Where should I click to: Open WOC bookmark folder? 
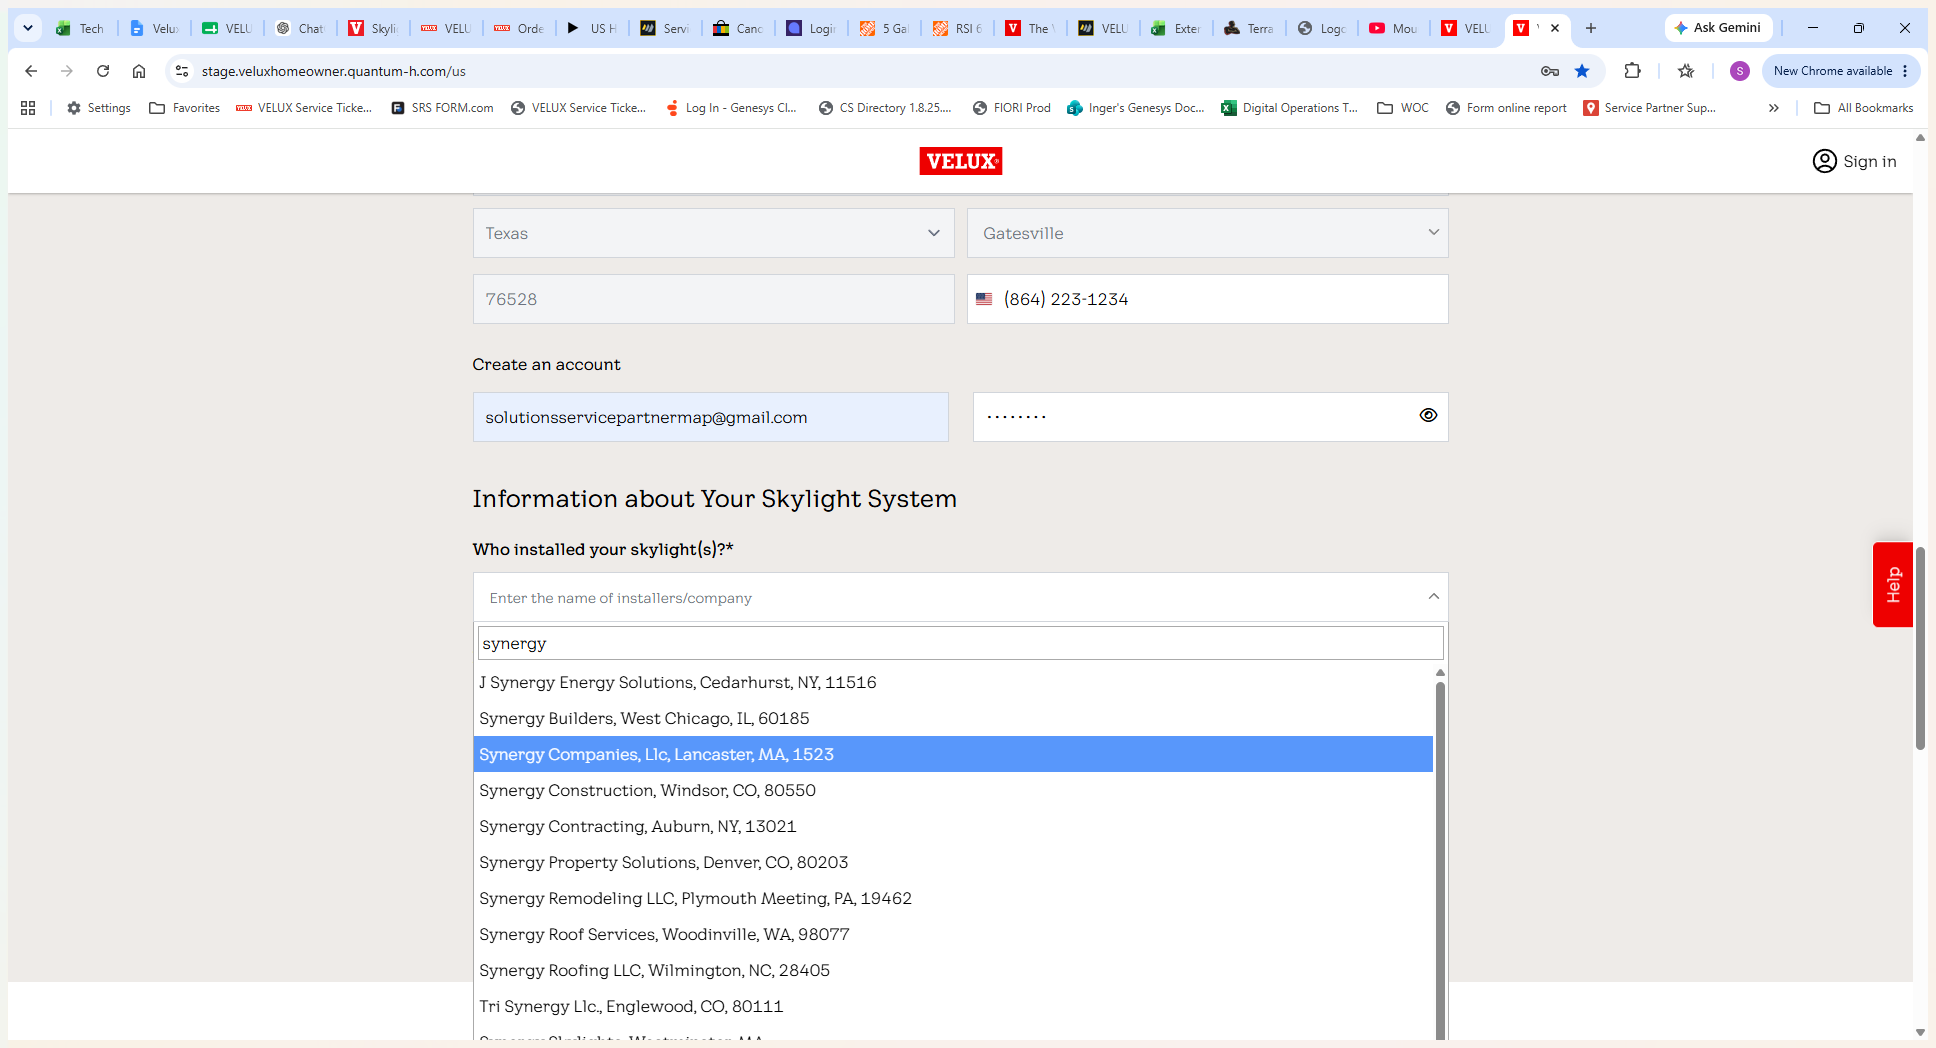point(1403,108)
